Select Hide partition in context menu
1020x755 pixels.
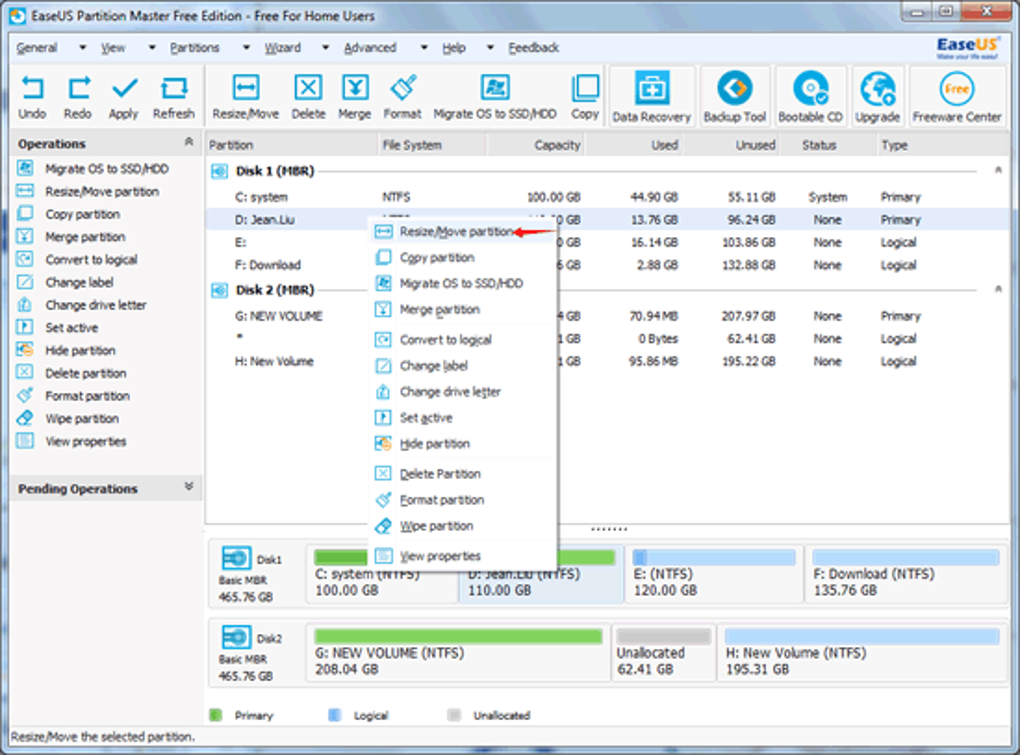(x=463, y=444)
